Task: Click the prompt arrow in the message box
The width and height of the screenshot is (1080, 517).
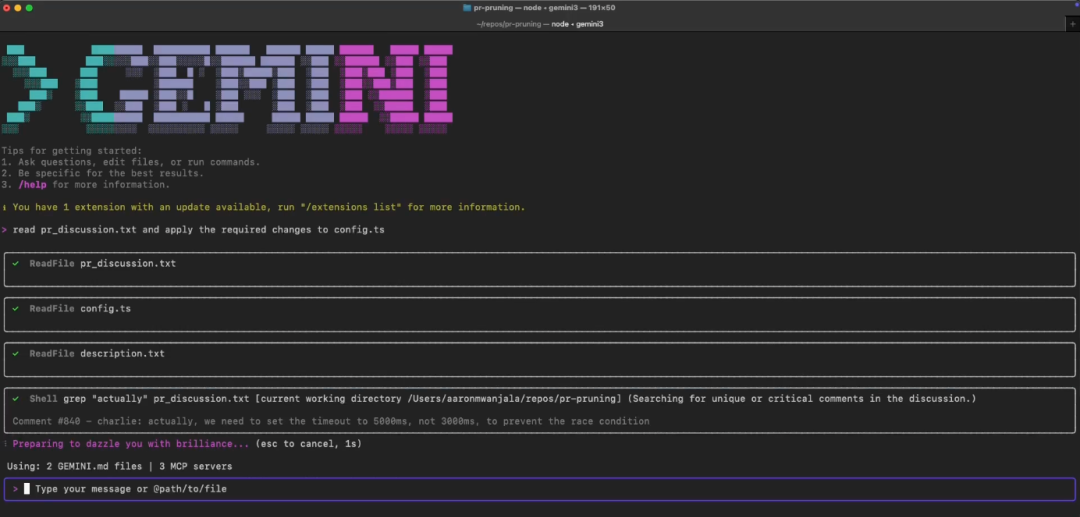Action: [x=16, y=490]
